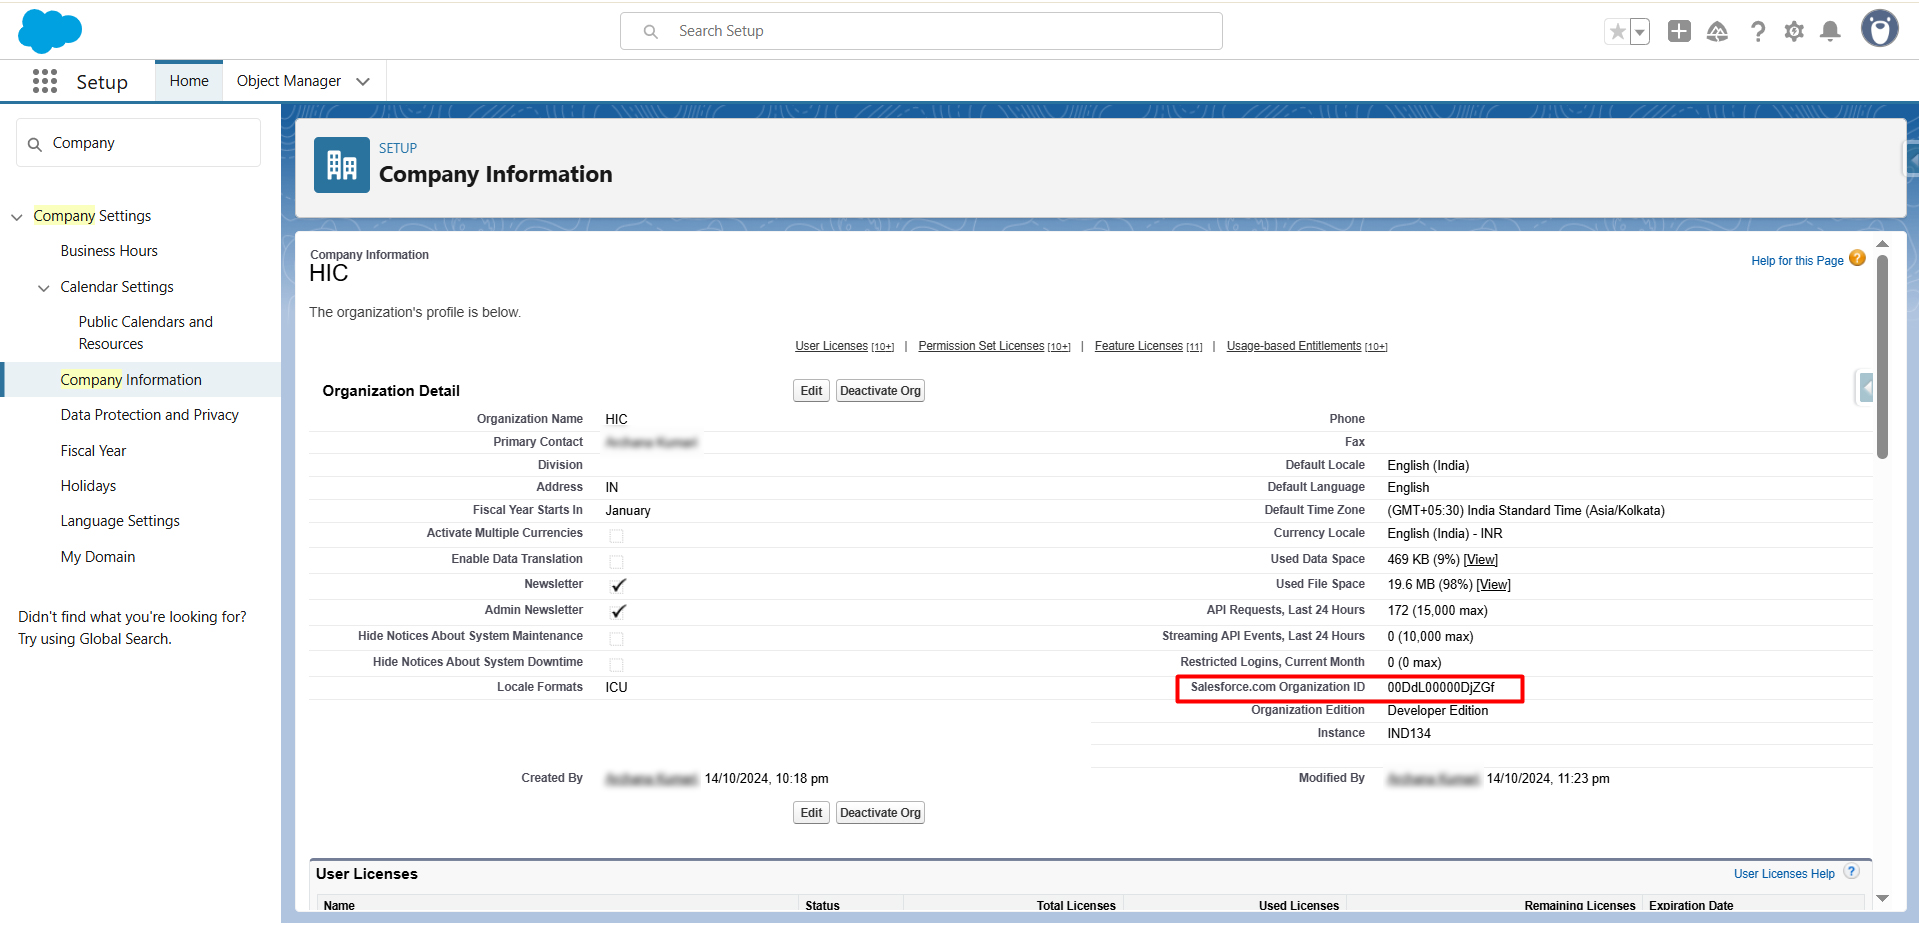
Task: Toggle the Newsletter checkbox
Action: coord(617,586)
